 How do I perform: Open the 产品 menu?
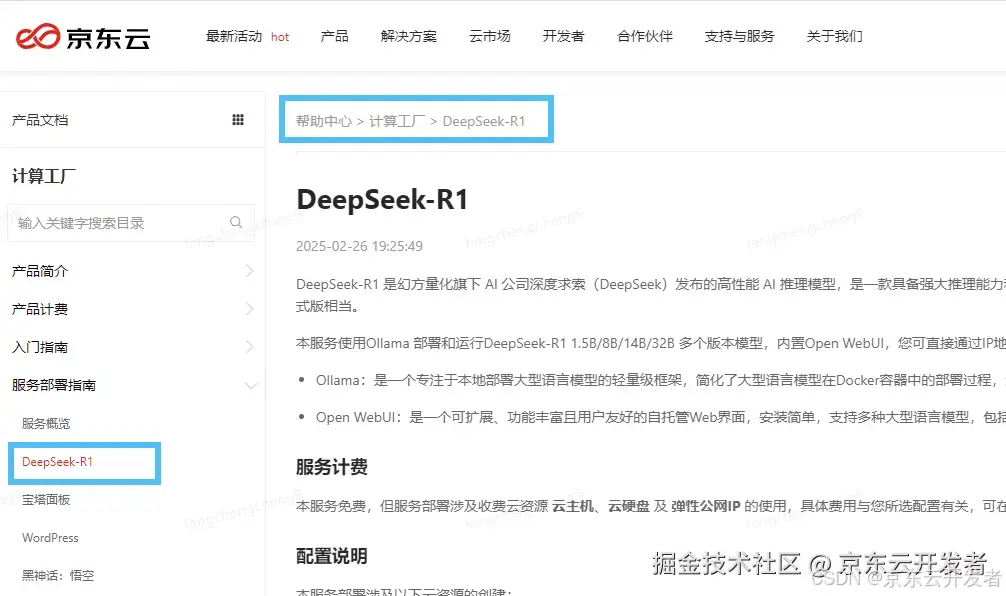334,37
